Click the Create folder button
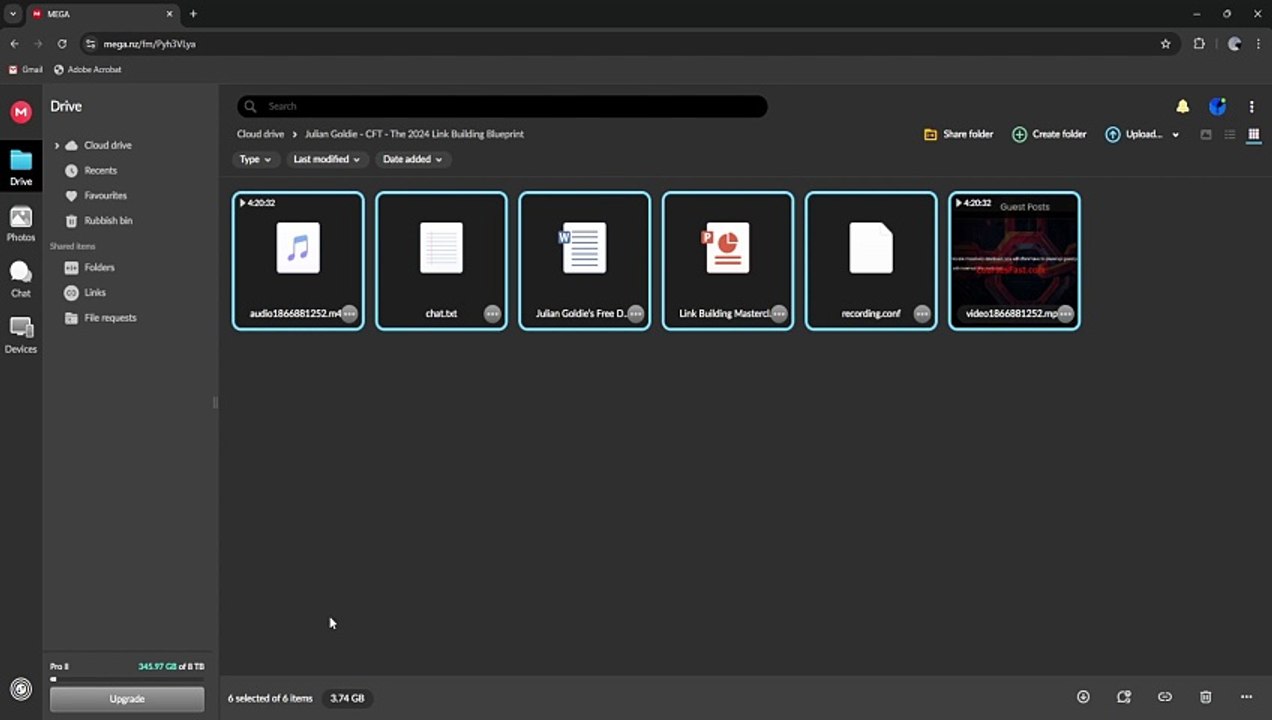Screen dimensions: 1272x720 coord(1049,134)
